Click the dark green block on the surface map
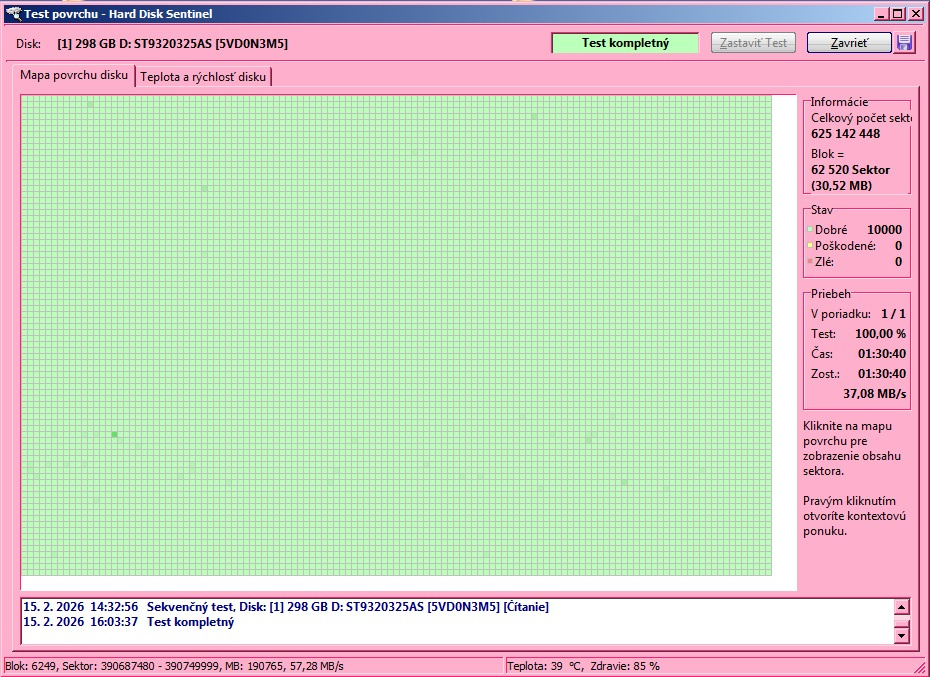This screenshot has height=677, width=930. click(114, 434)
